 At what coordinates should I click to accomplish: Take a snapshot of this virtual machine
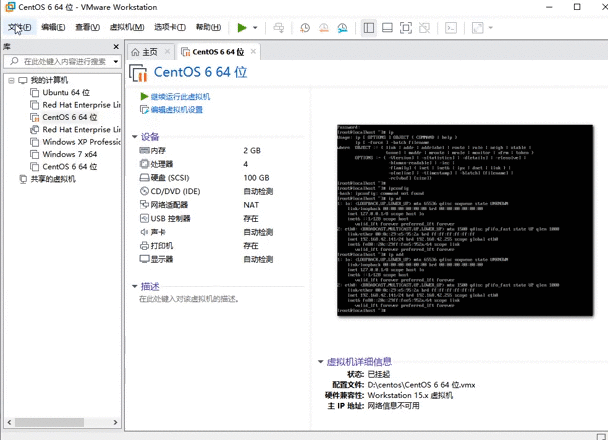click(x=305, y=28)
